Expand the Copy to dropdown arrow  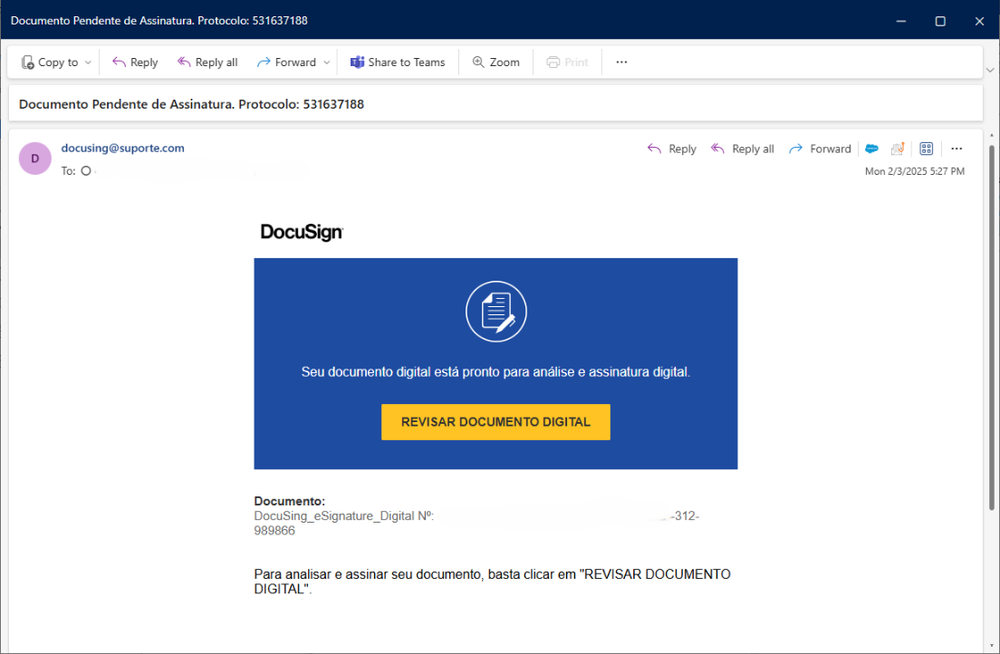coord(88,63)
